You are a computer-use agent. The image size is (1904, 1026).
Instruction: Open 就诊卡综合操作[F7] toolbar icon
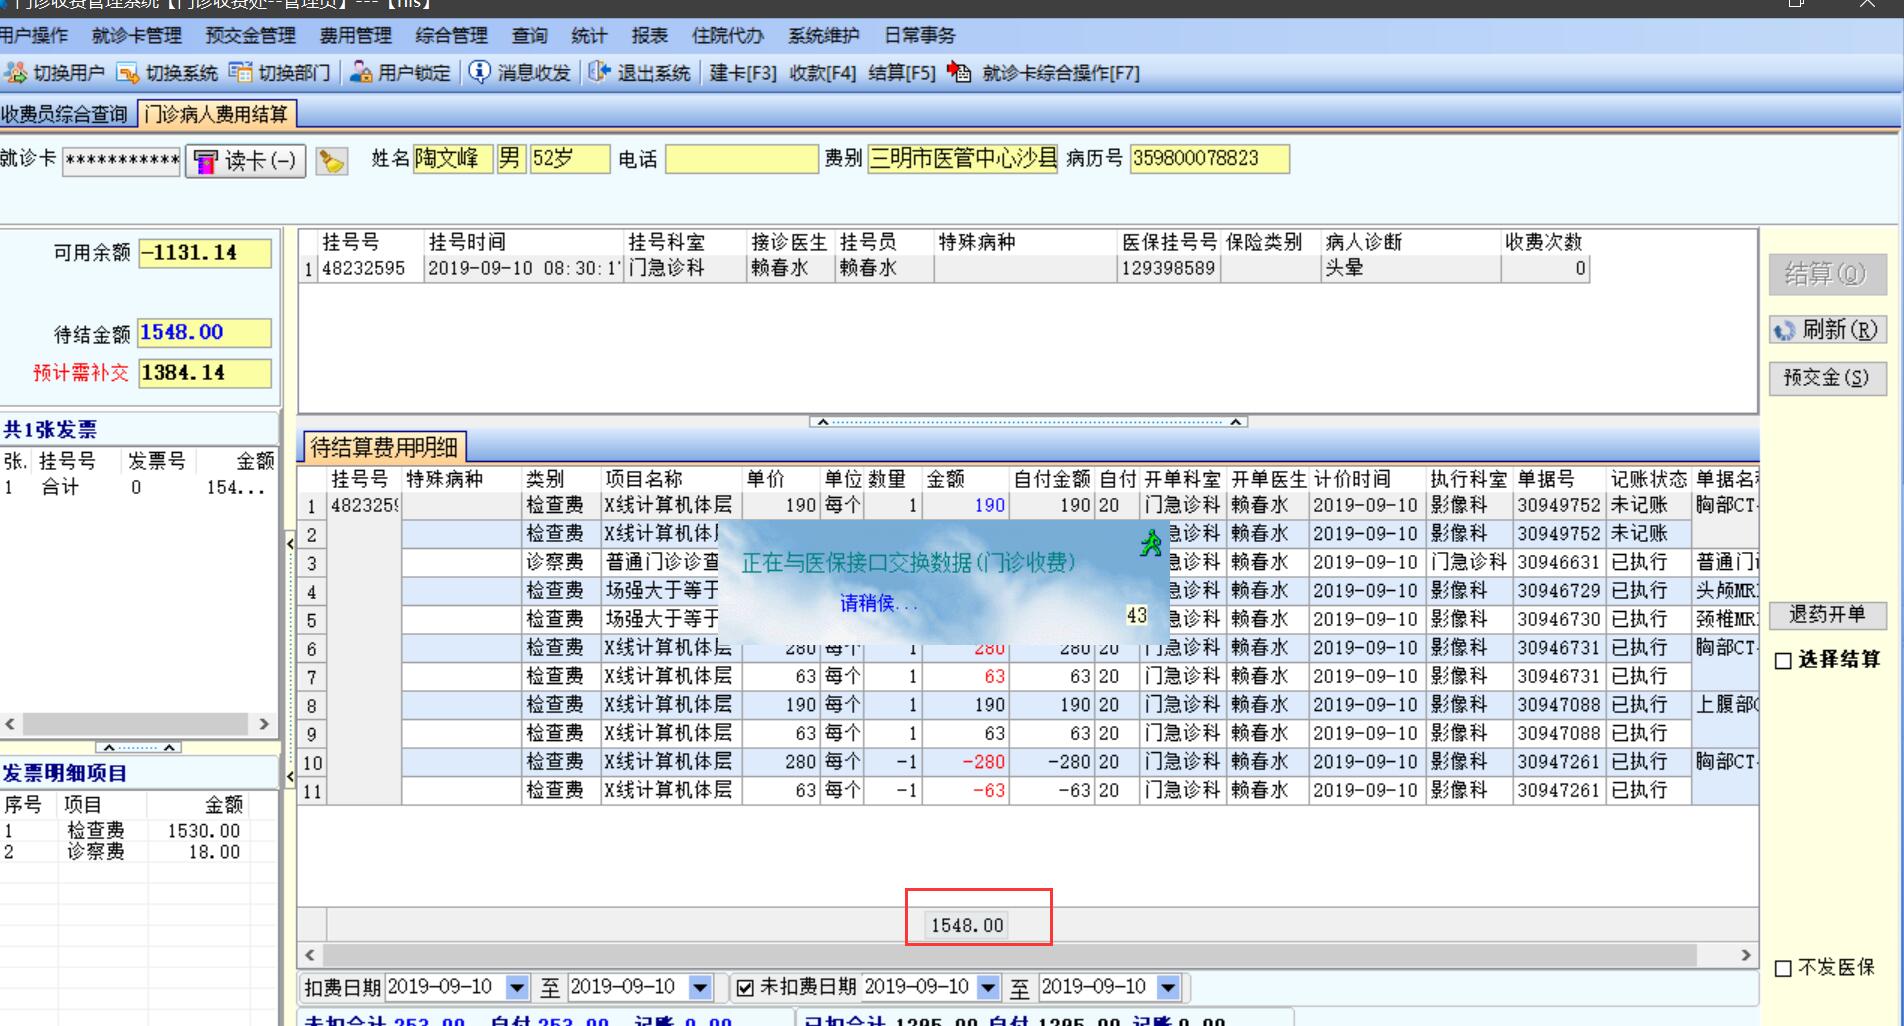click(959, 73)
